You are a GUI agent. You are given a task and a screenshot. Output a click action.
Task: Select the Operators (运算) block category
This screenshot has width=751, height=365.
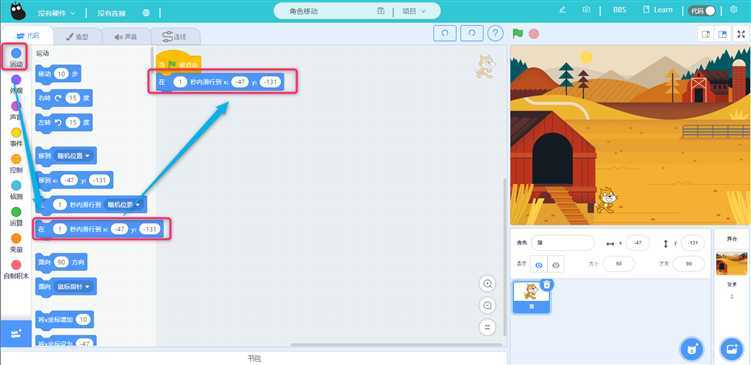coord(16,217)
